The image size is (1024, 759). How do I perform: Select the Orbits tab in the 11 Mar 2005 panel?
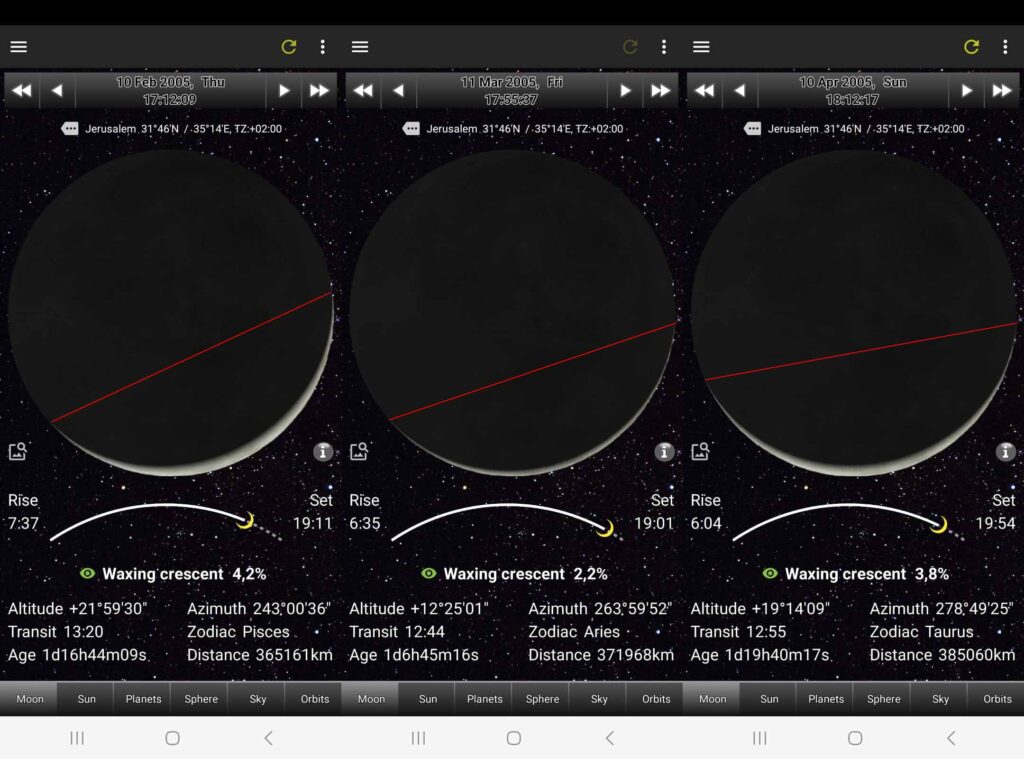pos(656,699)
